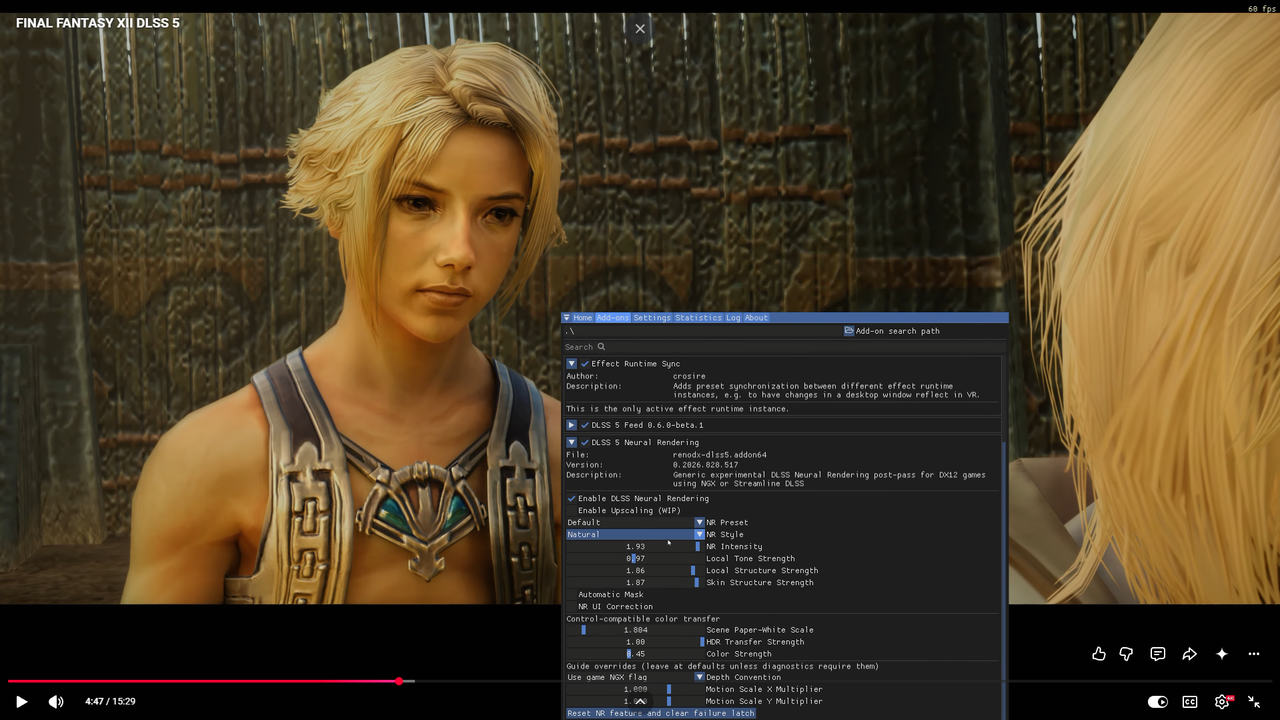
Task: Open more actions three-dot menu
Action: (1254, 654)
